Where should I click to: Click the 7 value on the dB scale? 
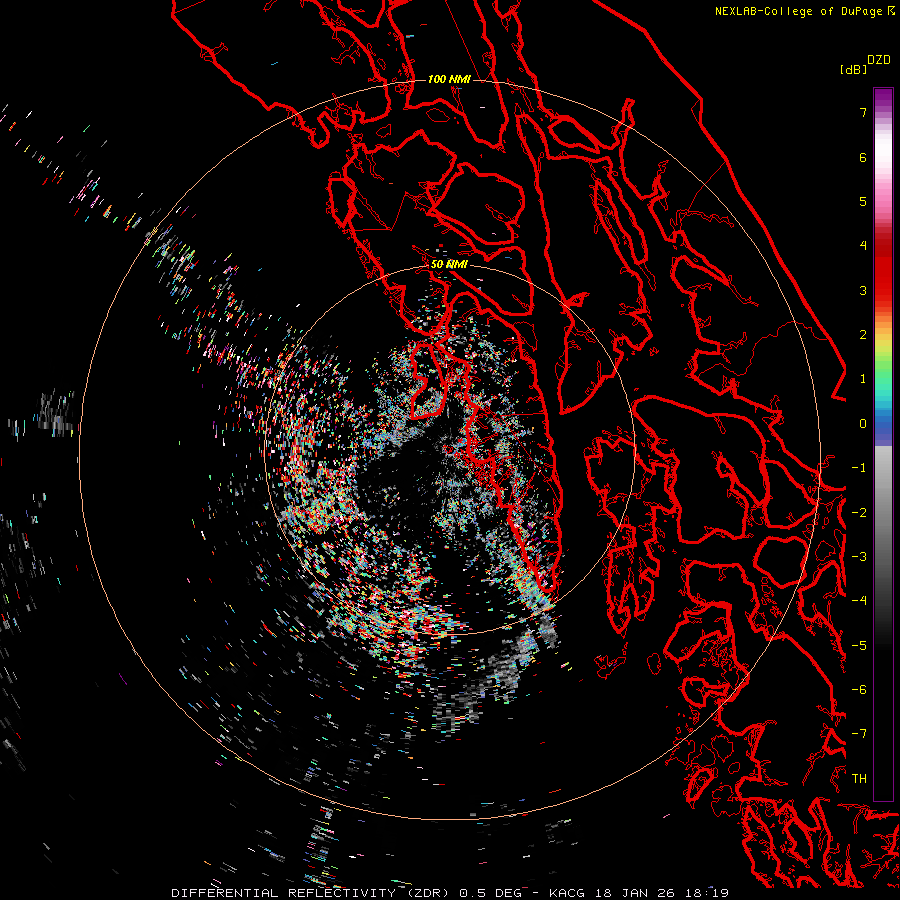[863, 112]
